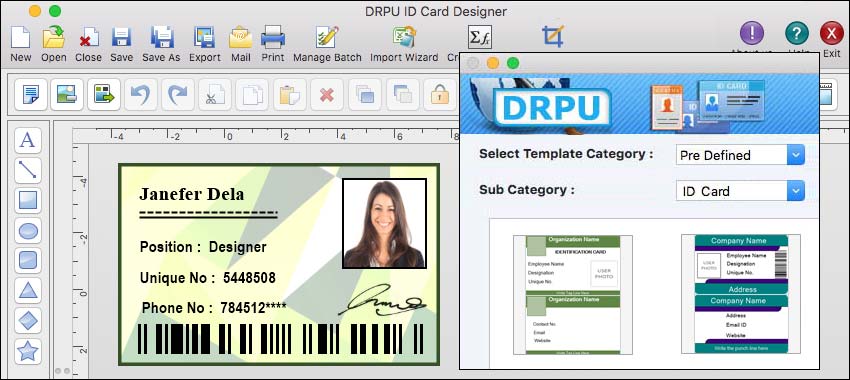
Task: Select the Rounded Rectangle tool
Action: (x=28, y=261)
